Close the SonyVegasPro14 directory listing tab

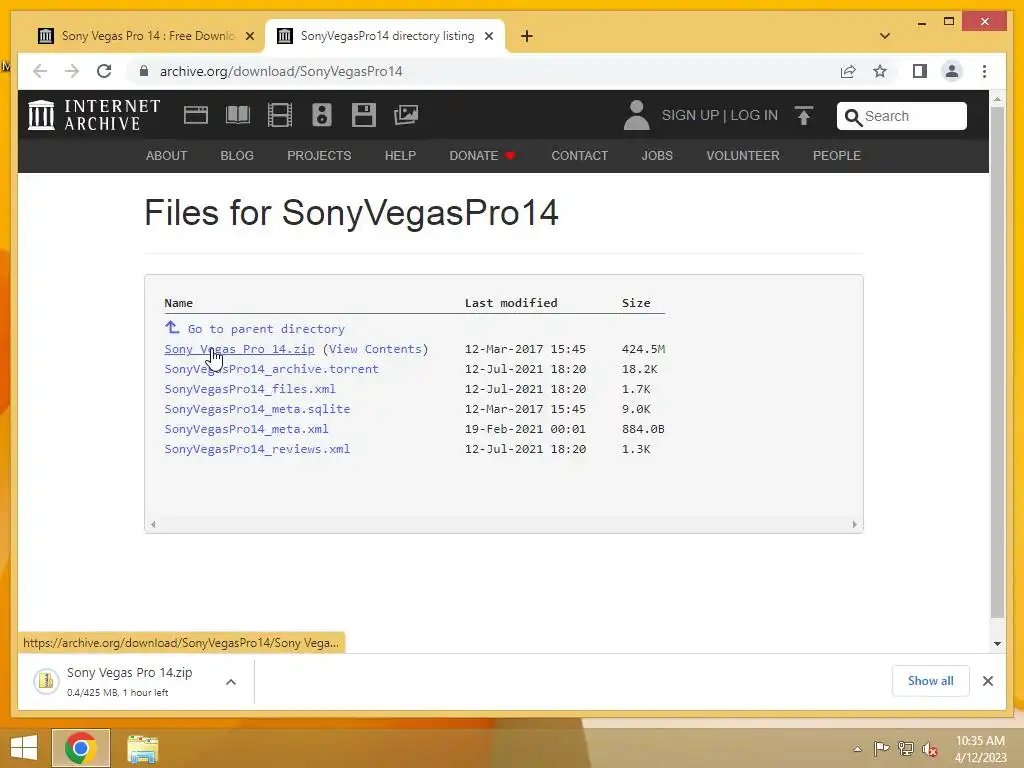pos(488,36)
